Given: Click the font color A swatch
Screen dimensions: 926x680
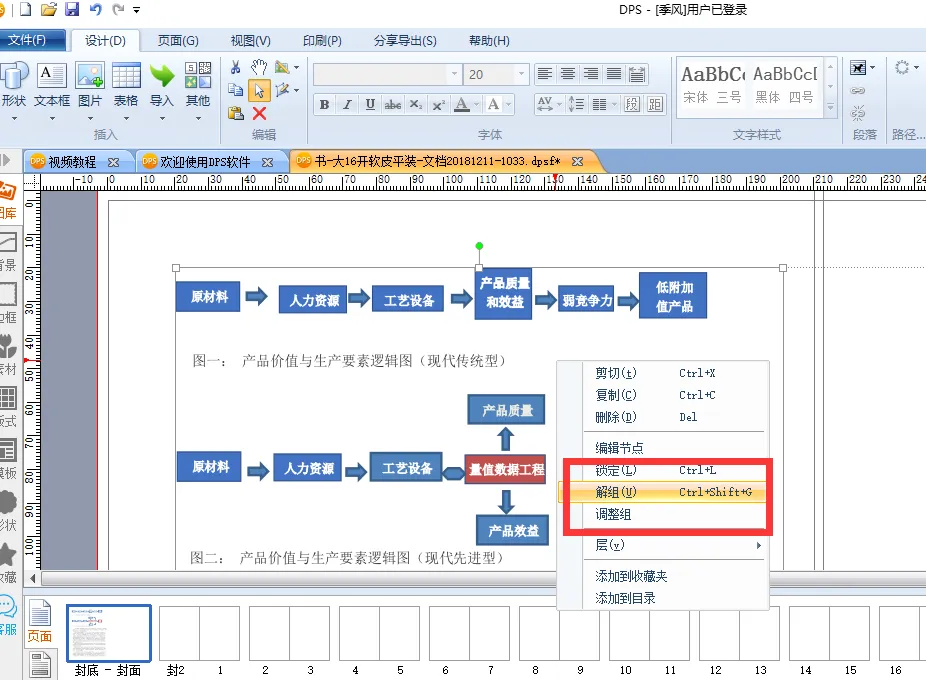Looking at the screenshot, I should pos(461,104).
